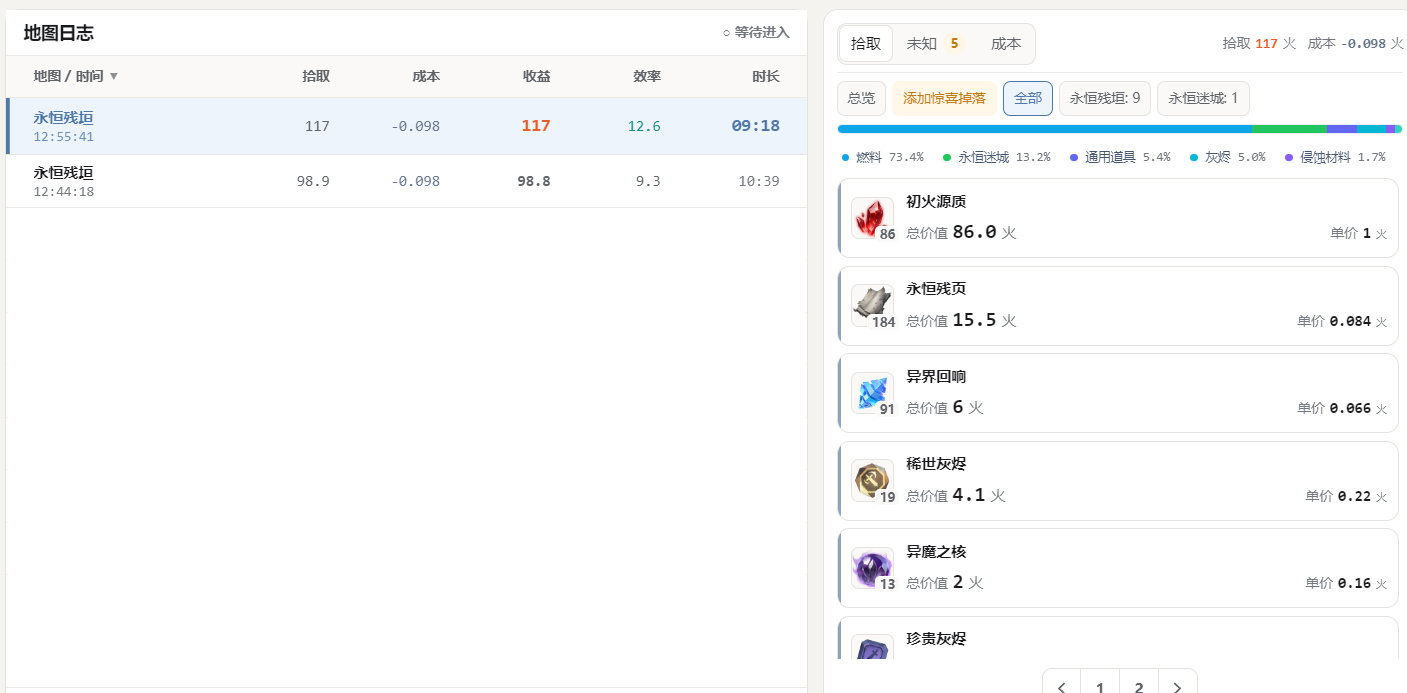Click the 单价 0.22 value
The image size is (1407, 693).
coord(1347,496)
